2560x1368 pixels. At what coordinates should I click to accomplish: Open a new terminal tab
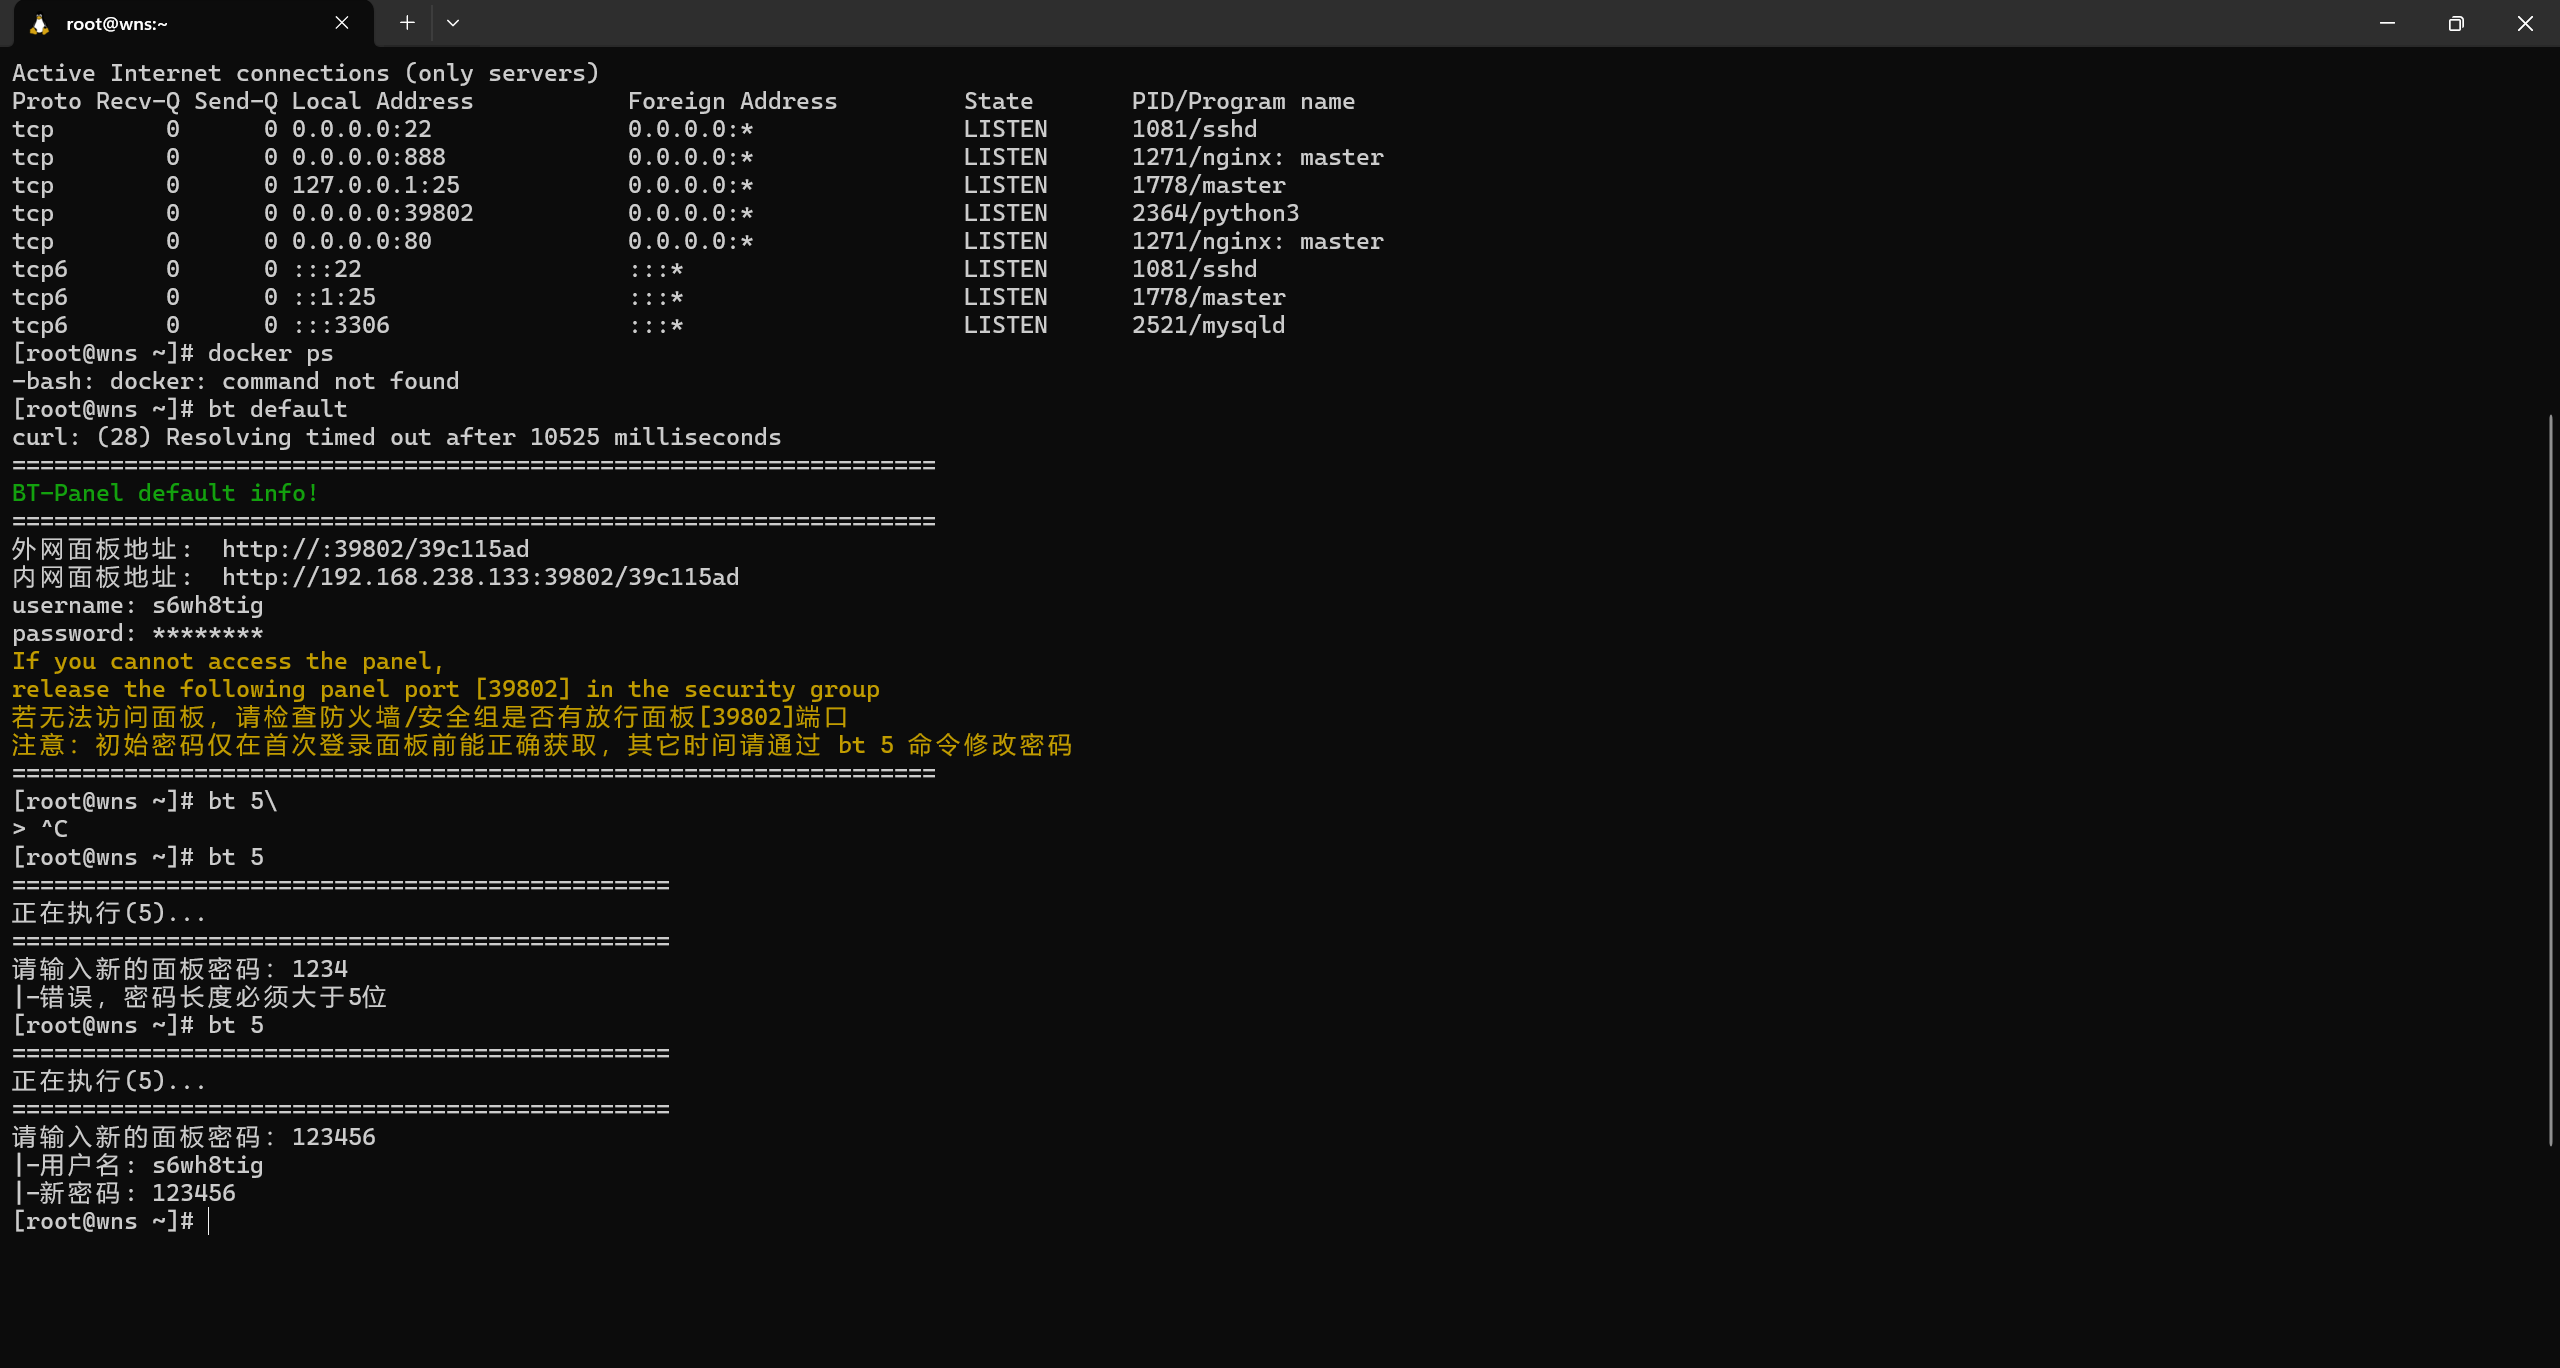click(407, 23)
